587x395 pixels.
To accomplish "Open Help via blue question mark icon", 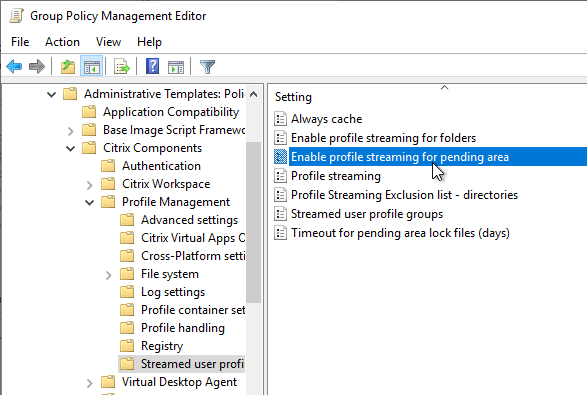I will (152, 66).
